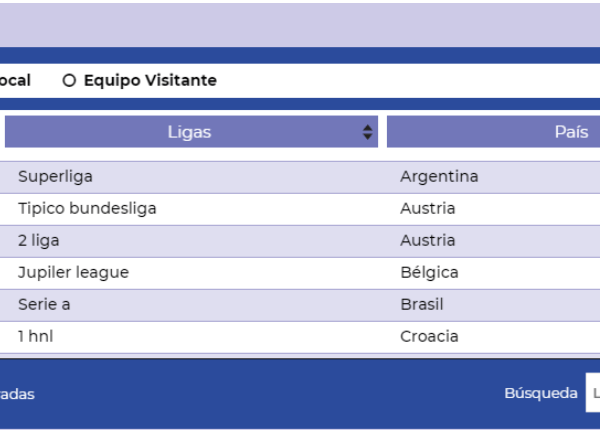Image resolution: width=600 pixels, height=435 pixels.
Task: Select the Croacia country cell
Action: coord(429,337)
